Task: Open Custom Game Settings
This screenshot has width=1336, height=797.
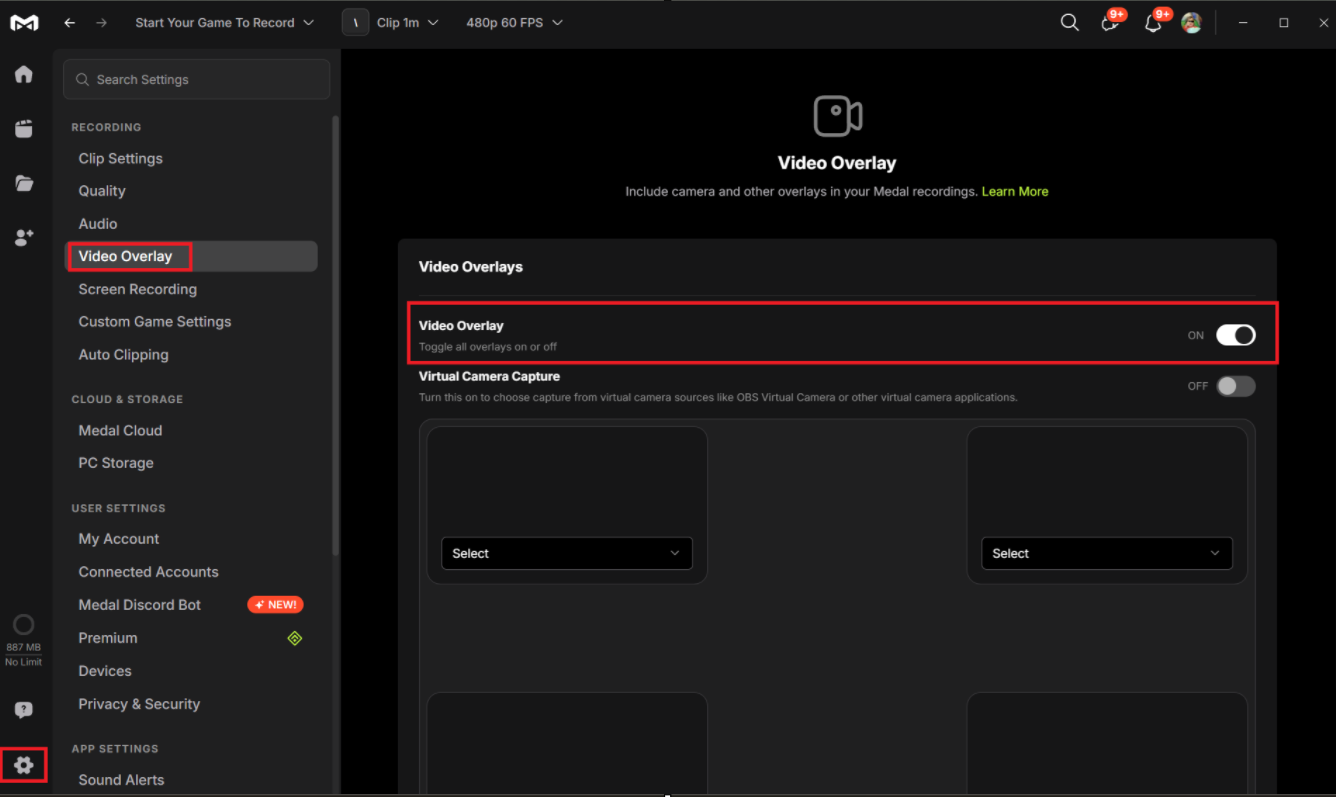Action: tap(191, 322)
